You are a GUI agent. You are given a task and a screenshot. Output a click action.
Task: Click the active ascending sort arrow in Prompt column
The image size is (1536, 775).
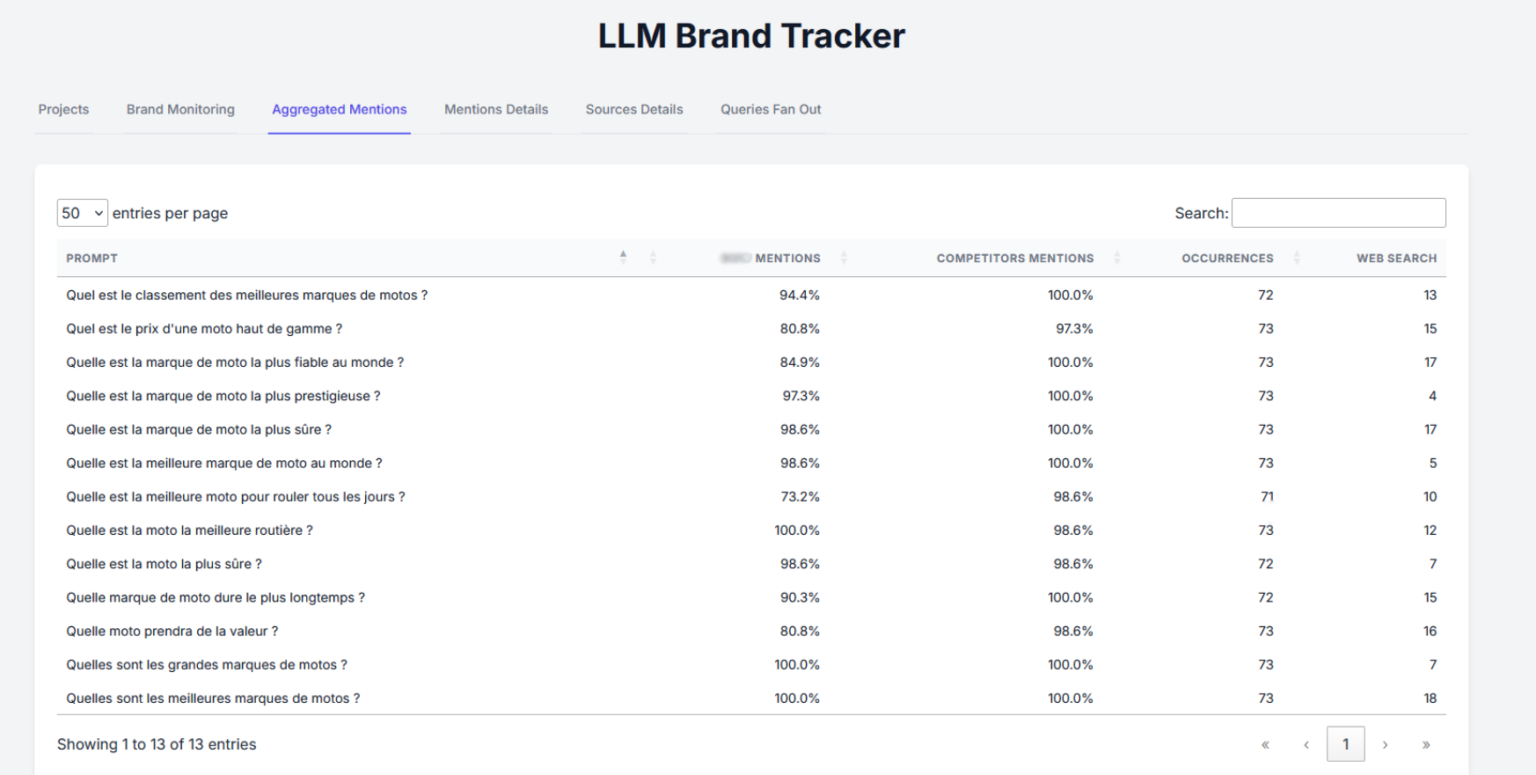[623, 255]
